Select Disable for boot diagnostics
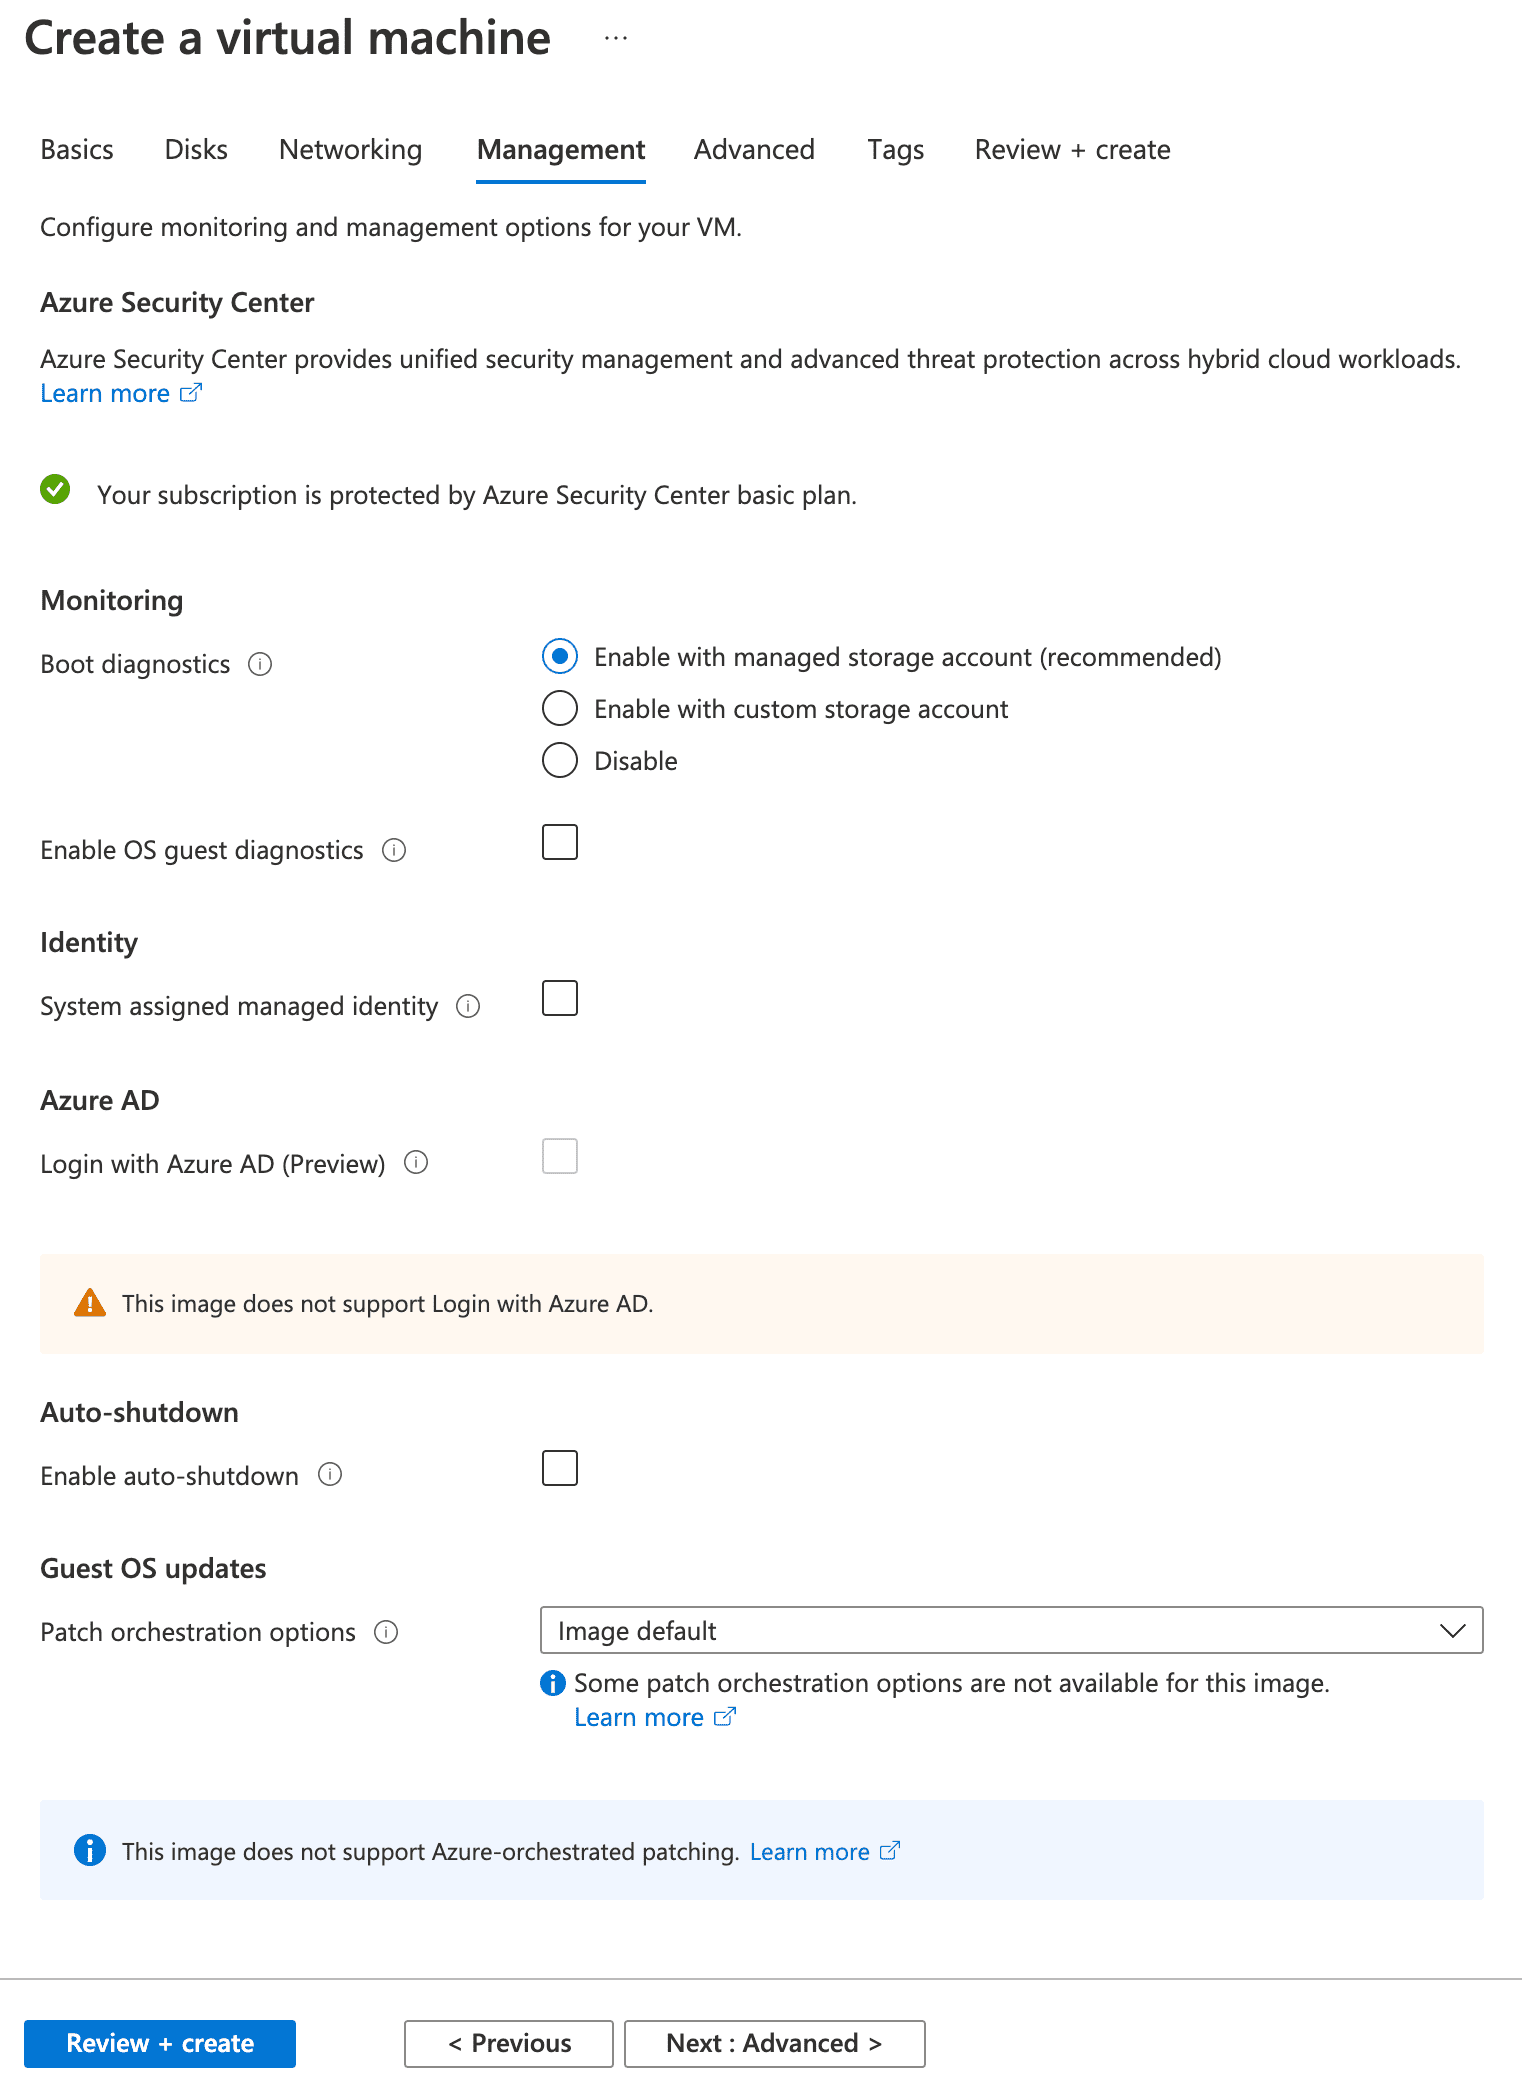 point(560,760)
